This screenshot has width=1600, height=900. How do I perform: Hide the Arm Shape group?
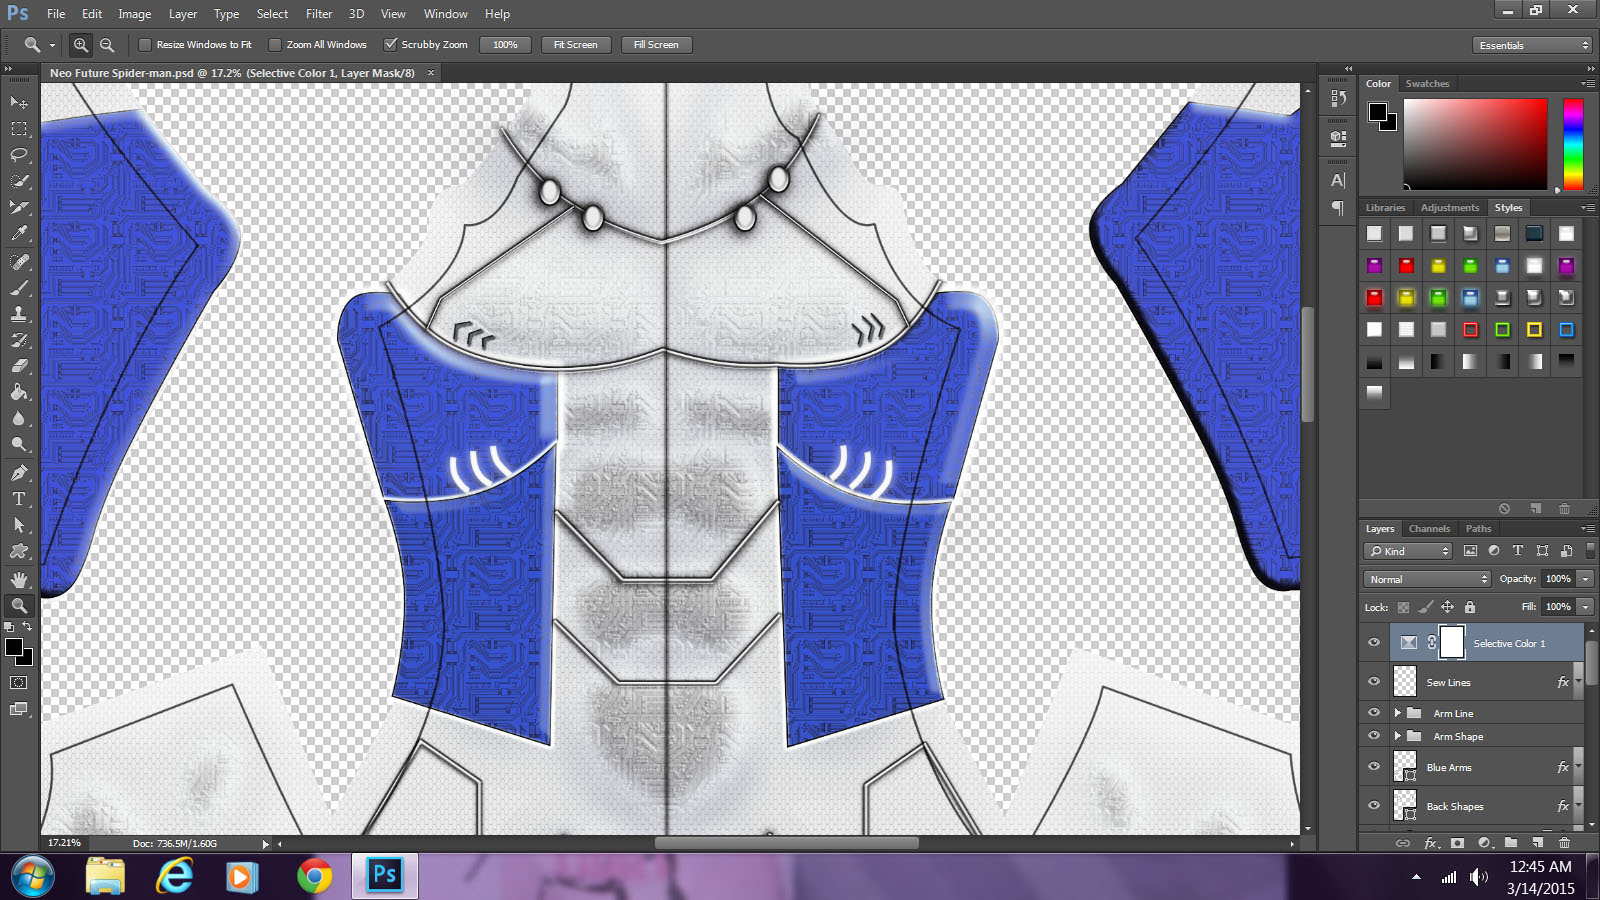1374,736
